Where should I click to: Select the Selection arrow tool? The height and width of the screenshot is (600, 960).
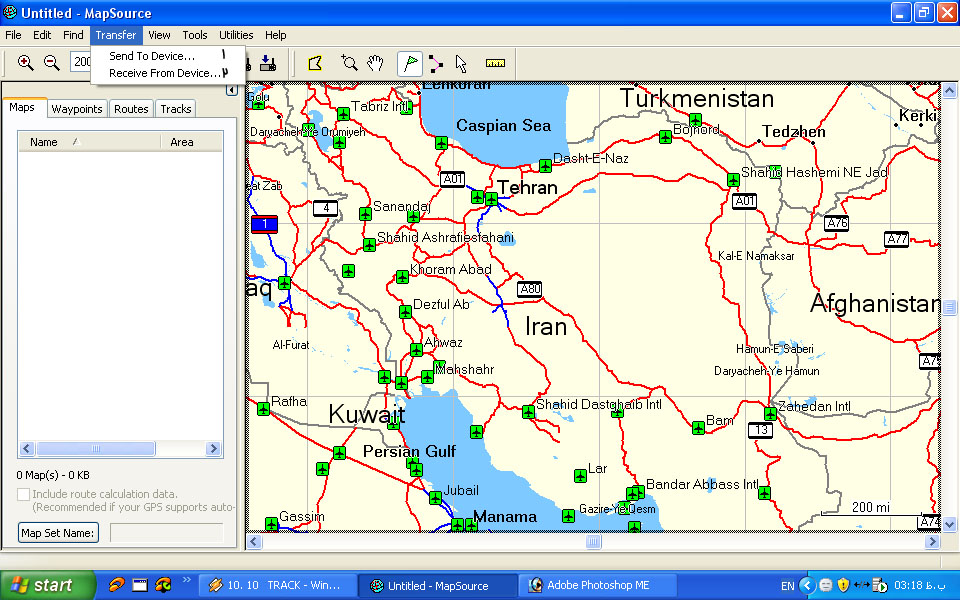pos(461,63)
